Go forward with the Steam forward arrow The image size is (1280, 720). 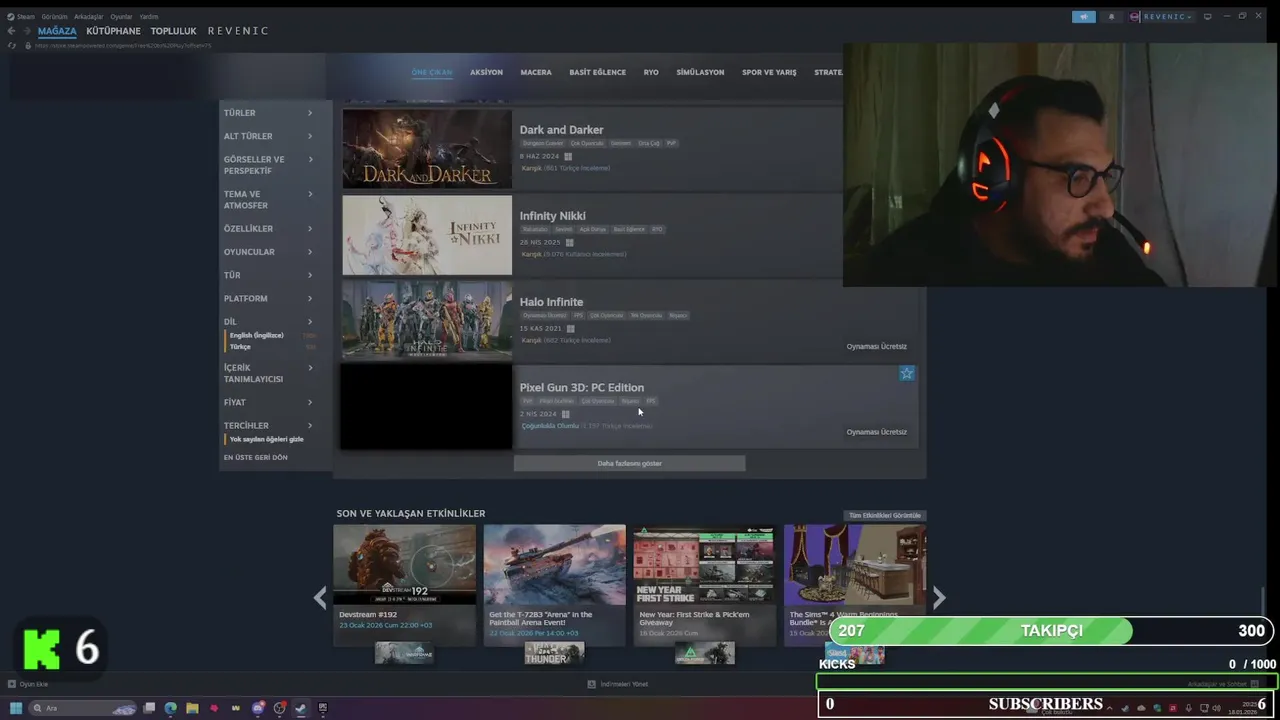(27, 31)
